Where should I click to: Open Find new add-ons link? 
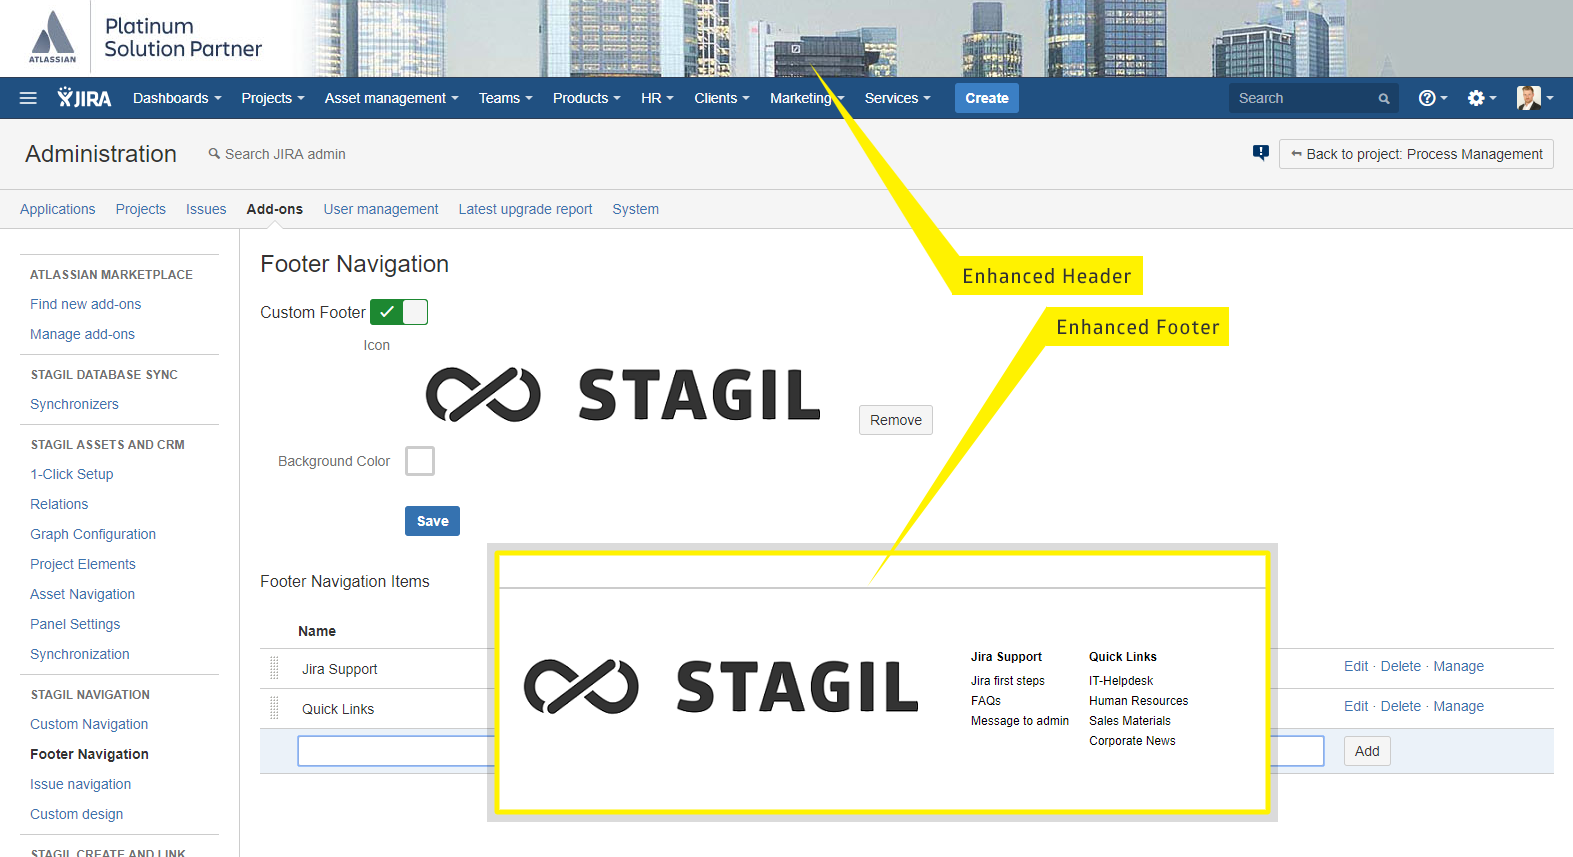(x=86, y=304)
